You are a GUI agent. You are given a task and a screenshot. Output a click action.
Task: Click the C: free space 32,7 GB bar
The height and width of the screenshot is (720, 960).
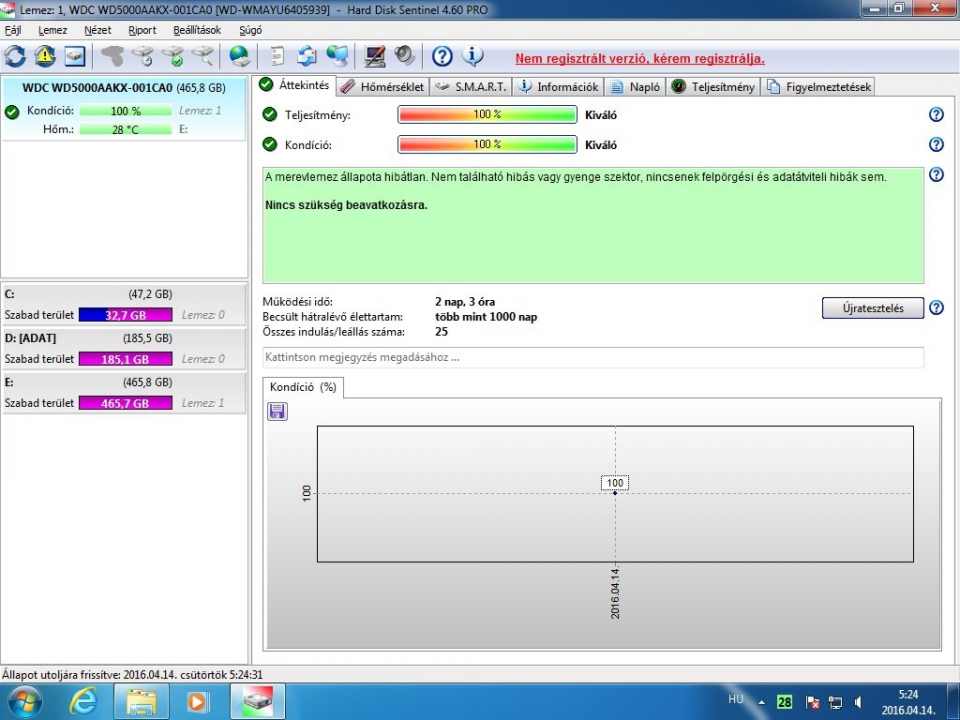[x=126, y=315]
